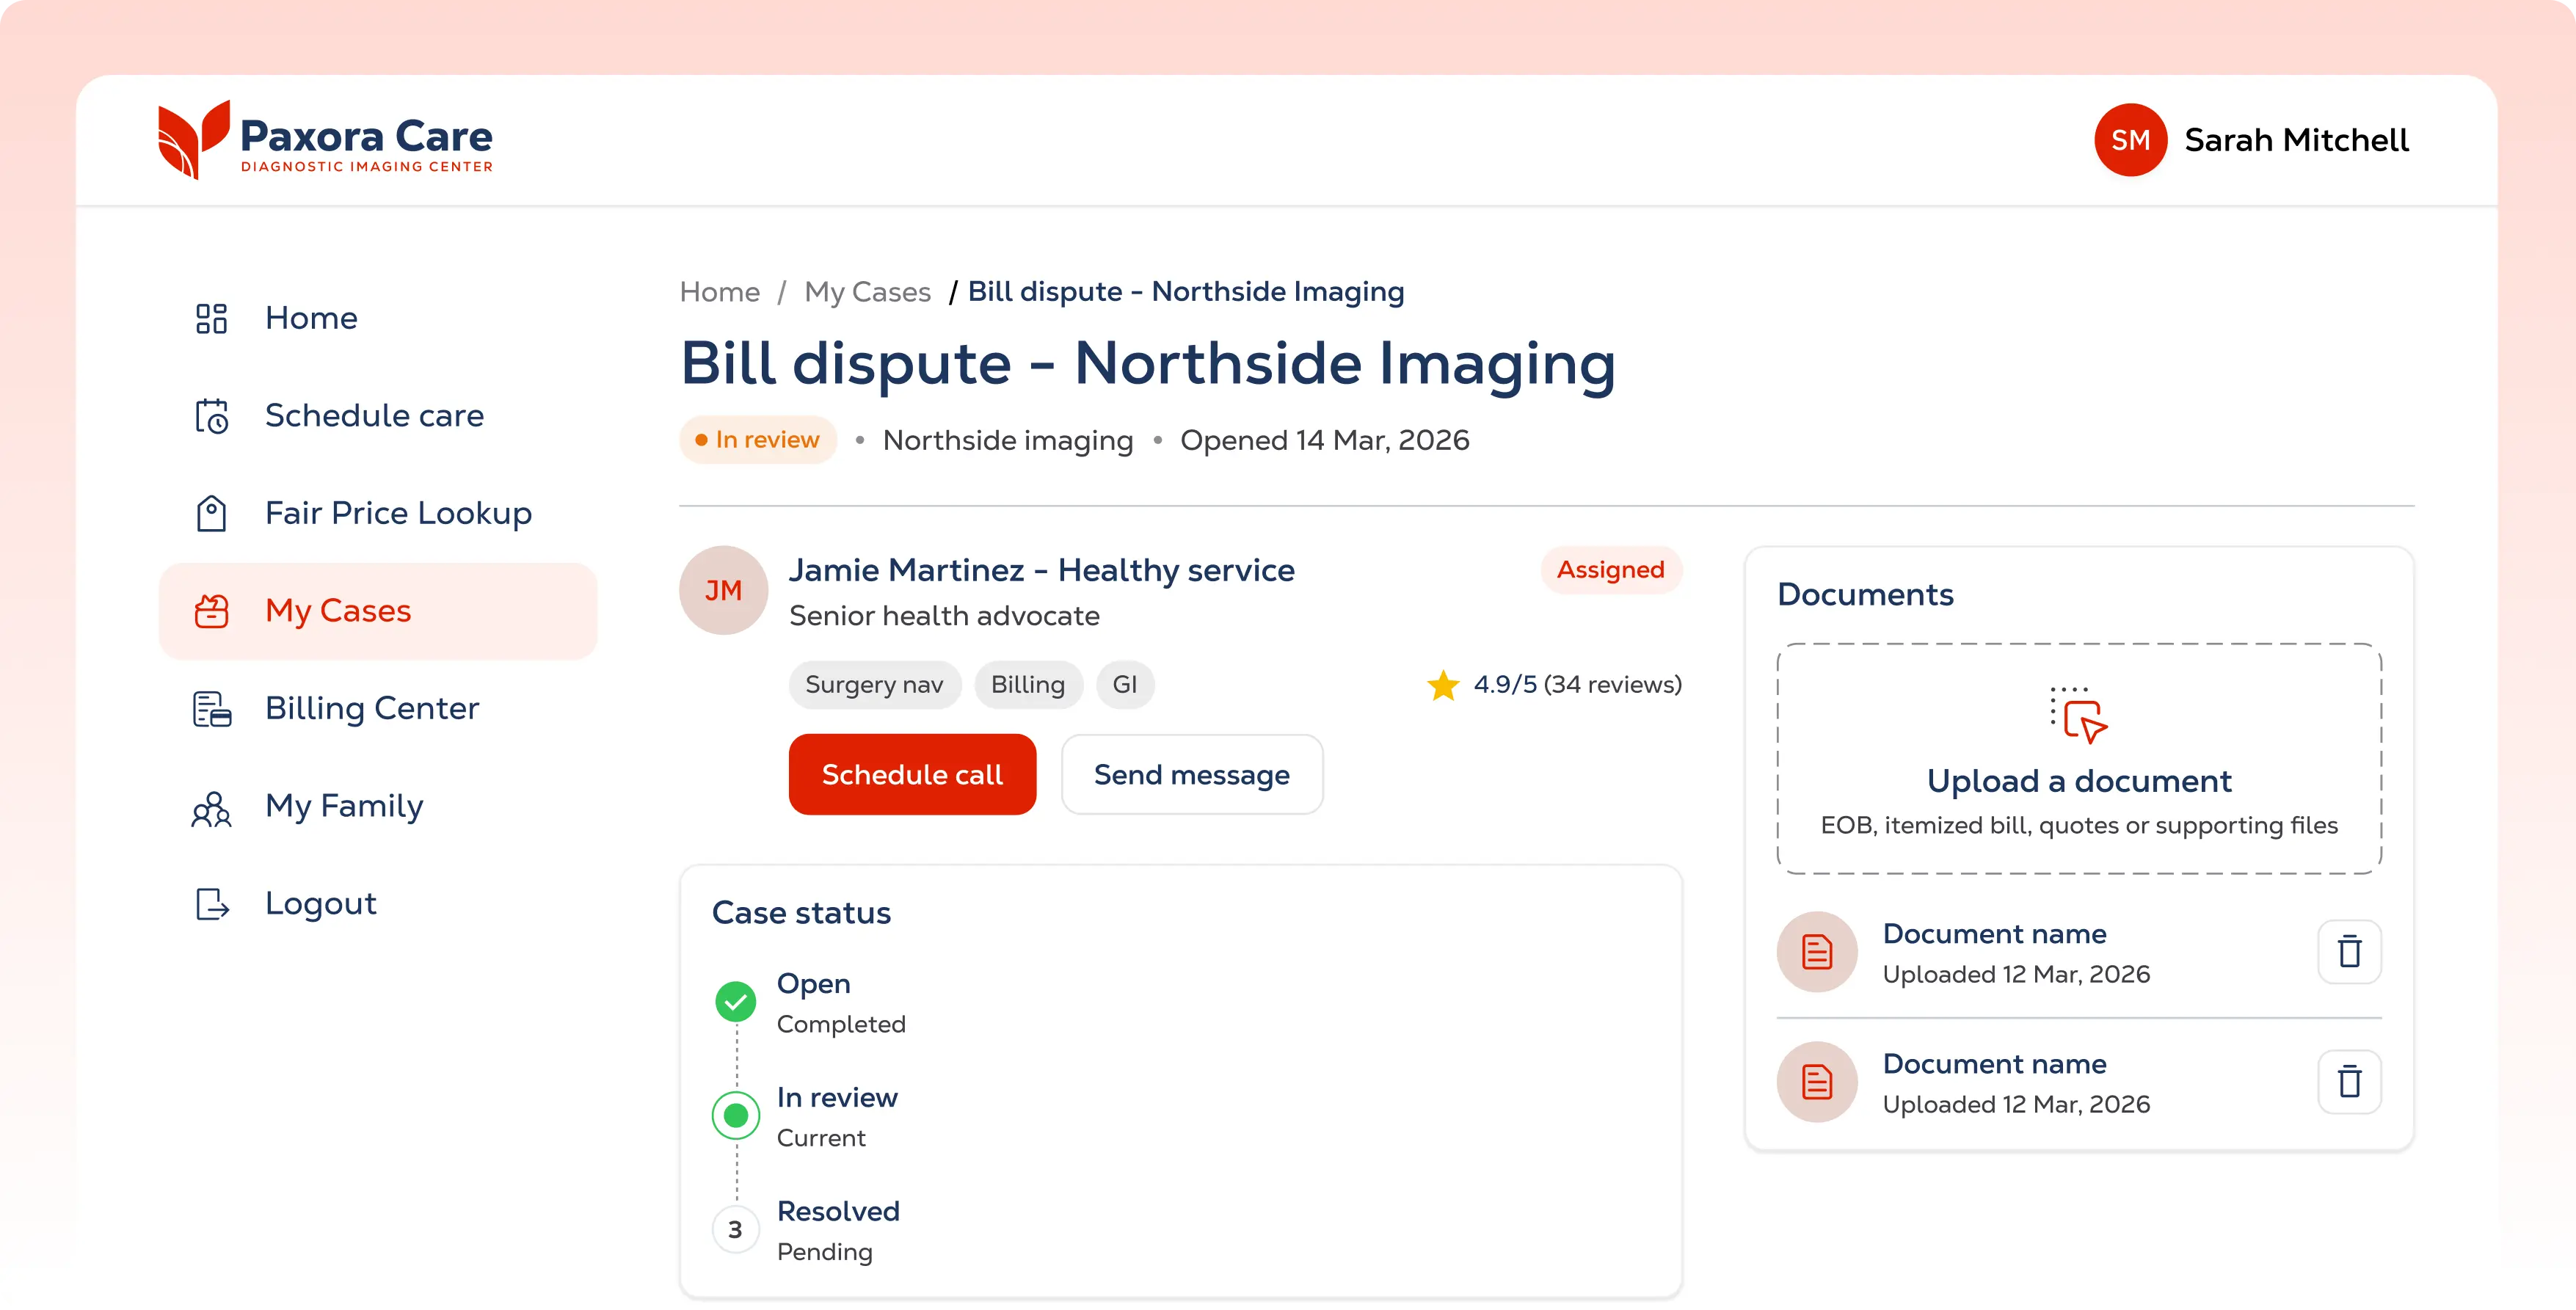Viewport: 2576px width, 1310px height.
Task: Follow the My Cases breadcrumb link
Action: (867, 292)
